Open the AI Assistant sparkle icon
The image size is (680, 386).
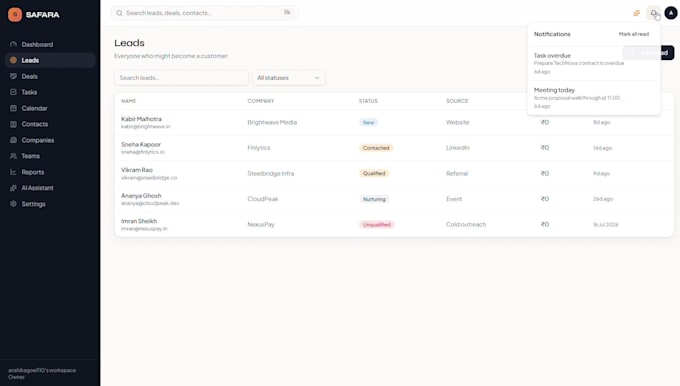pos(13,188)
